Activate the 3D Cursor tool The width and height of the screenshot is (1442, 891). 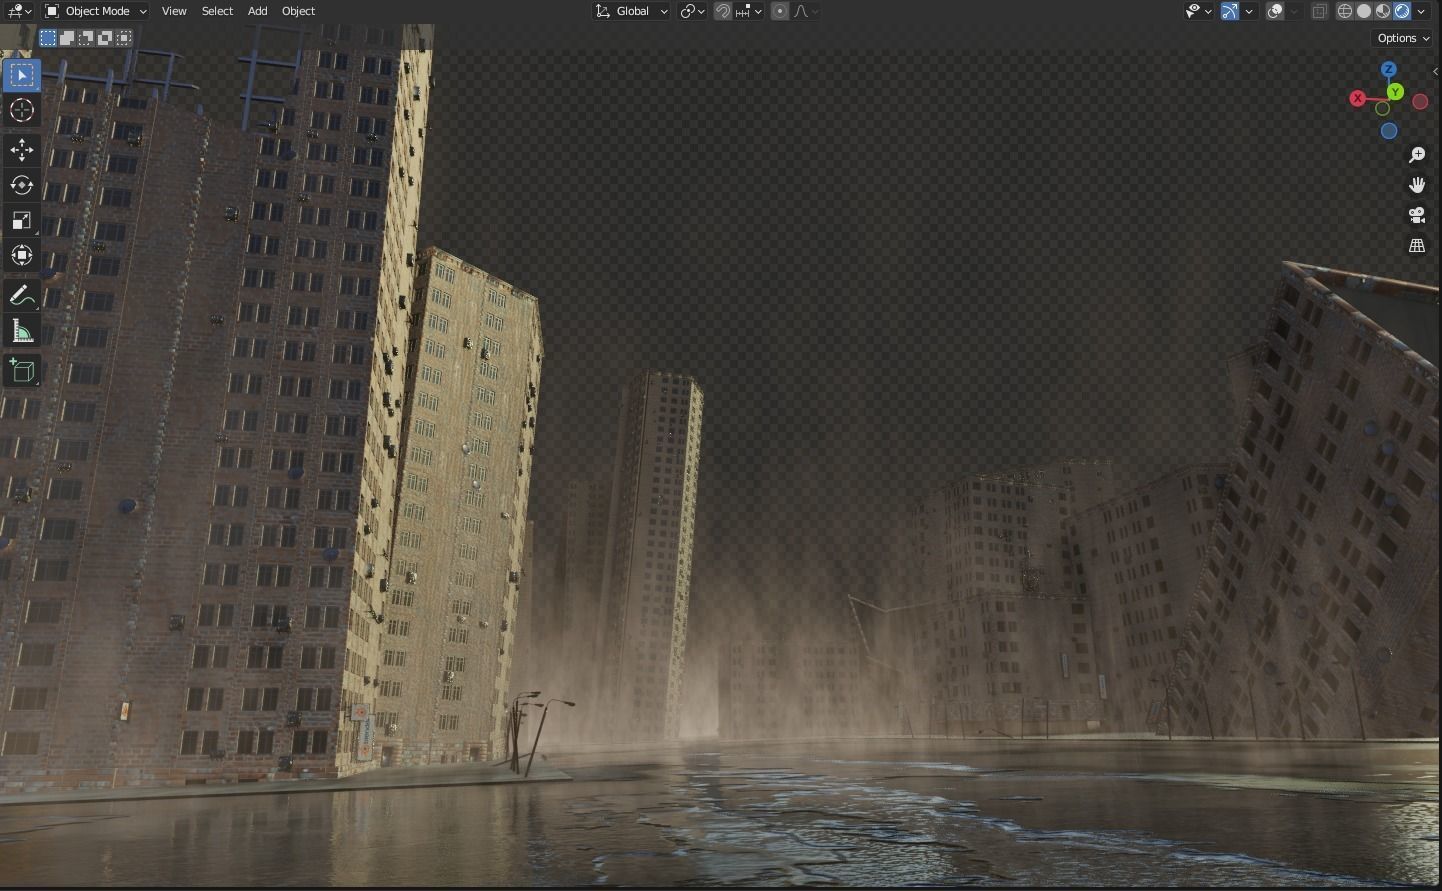pos(22,110)
